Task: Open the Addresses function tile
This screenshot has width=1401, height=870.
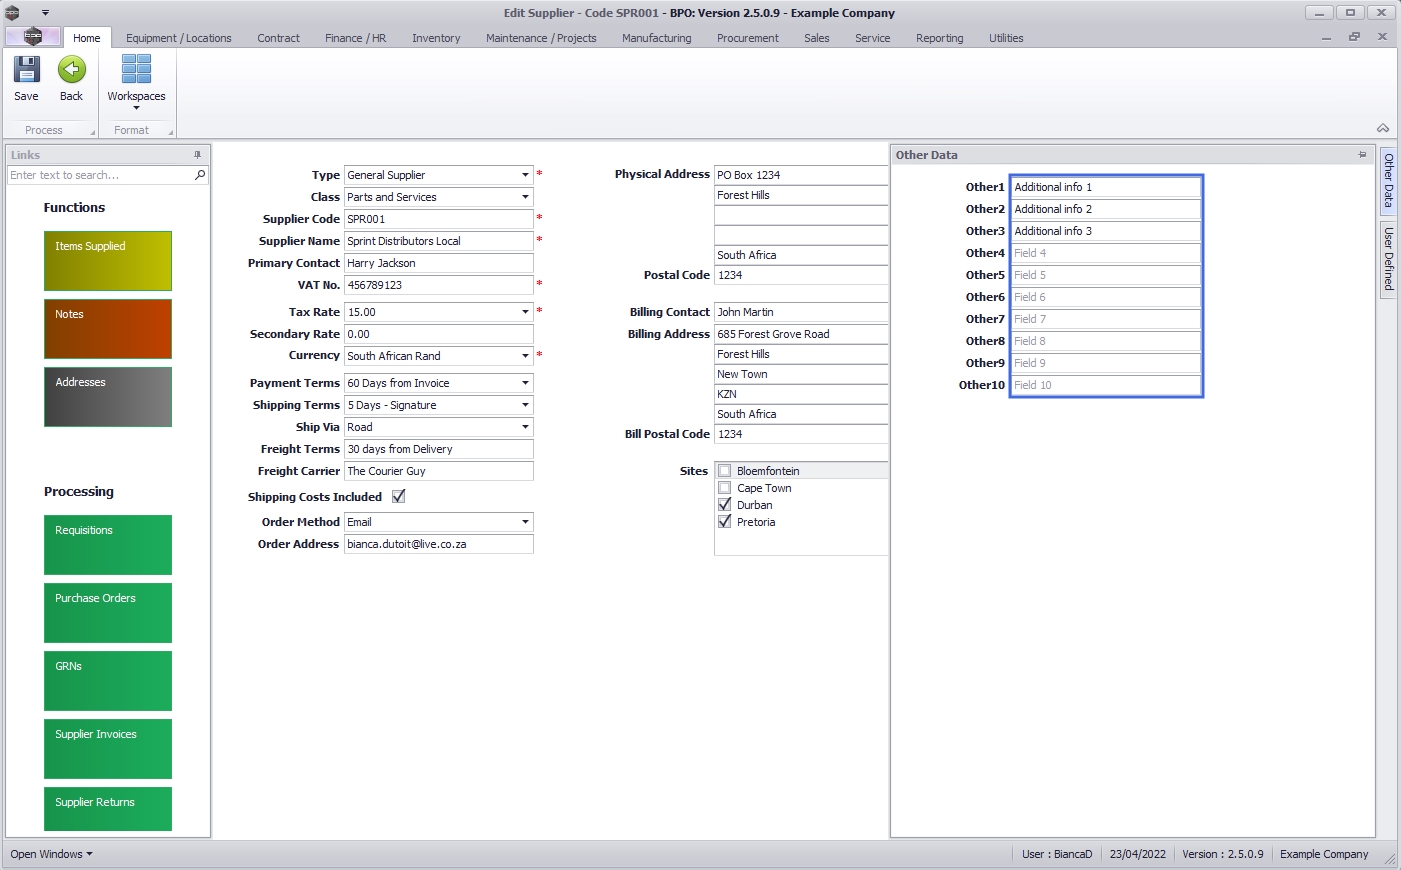Action: pyautogui.click(x=108, y=397)
